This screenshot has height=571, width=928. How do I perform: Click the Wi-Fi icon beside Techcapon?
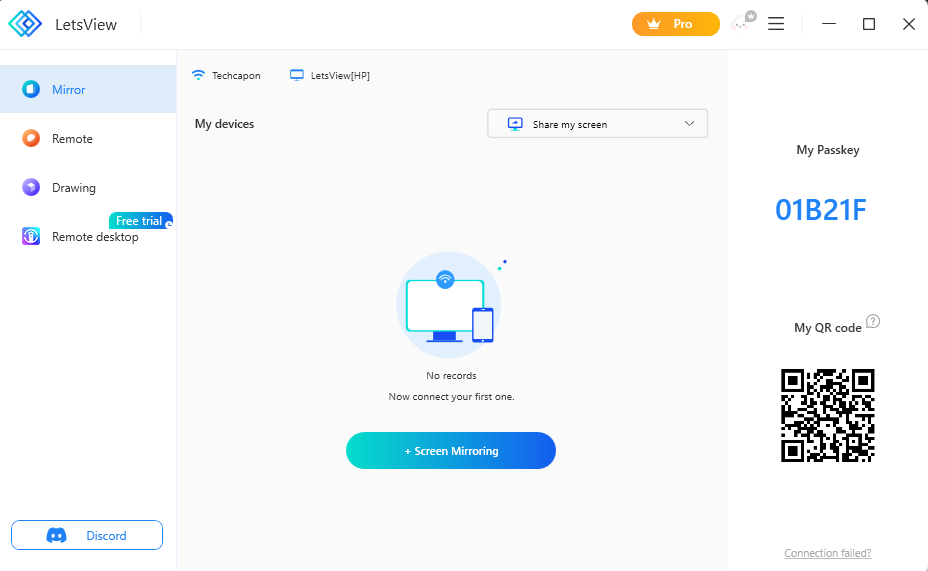(x=198, y=75)
